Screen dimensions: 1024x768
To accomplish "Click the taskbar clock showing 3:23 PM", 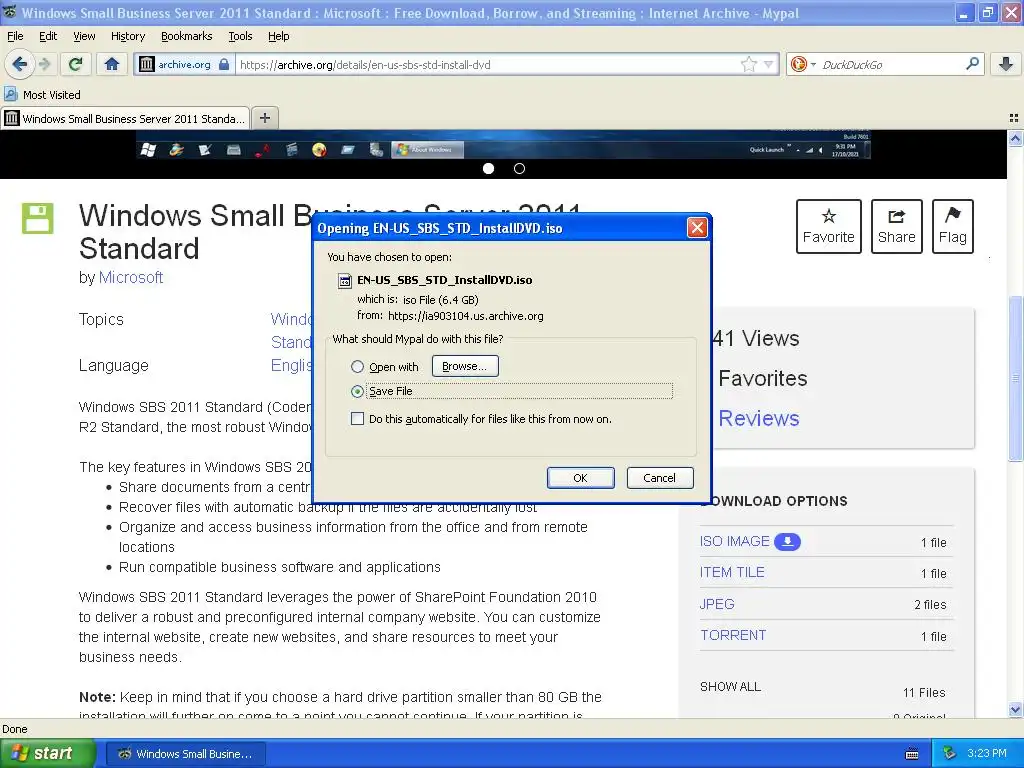I will click(987, 753).
